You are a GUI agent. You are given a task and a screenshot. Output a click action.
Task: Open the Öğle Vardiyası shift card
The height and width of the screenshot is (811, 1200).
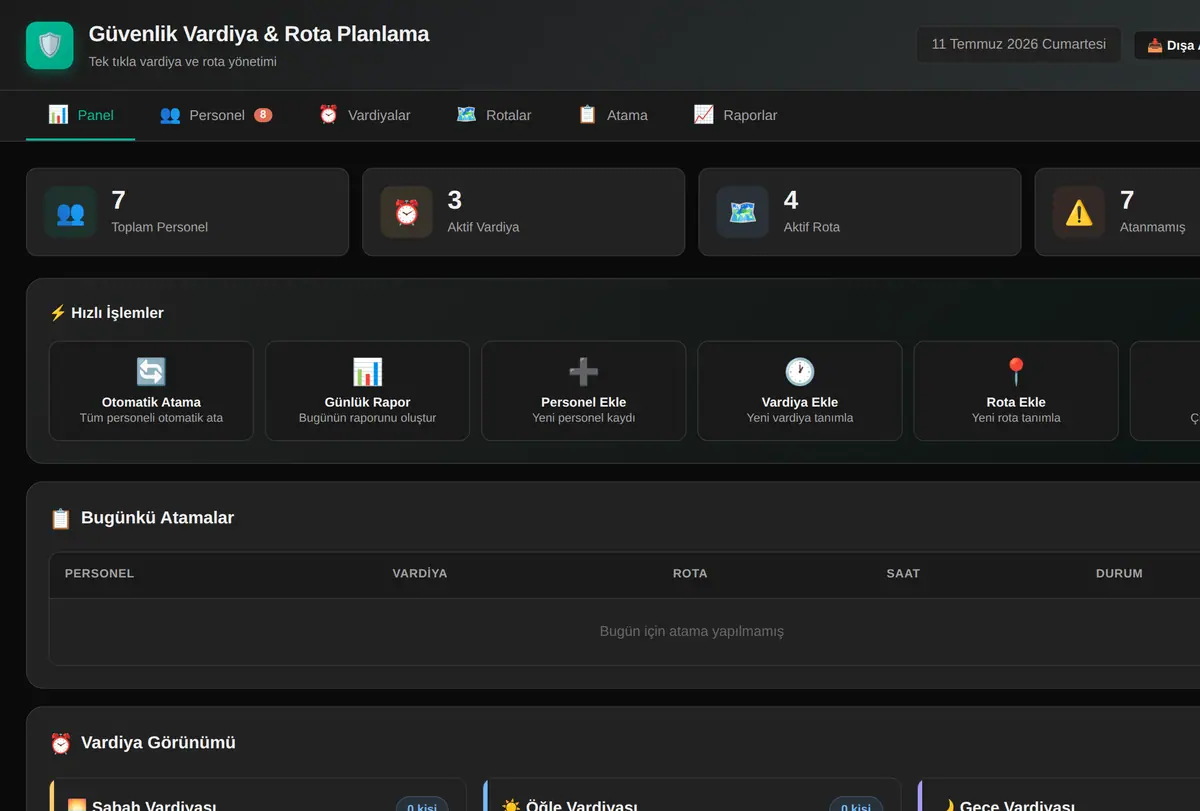[x=692, y=795]
